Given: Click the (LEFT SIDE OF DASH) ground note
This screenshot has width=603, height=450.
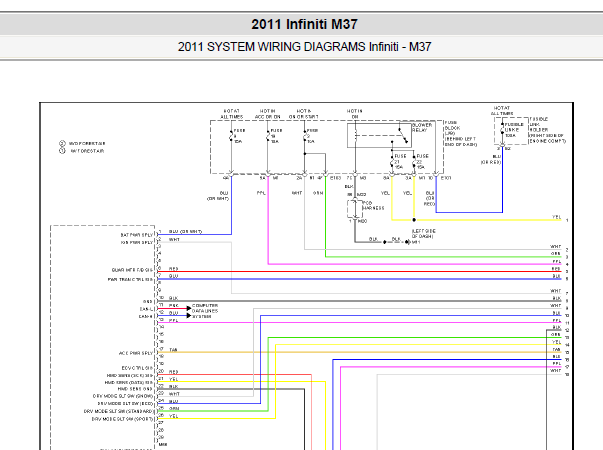Looking at the screenshot, I should click(x=423, y=233).
